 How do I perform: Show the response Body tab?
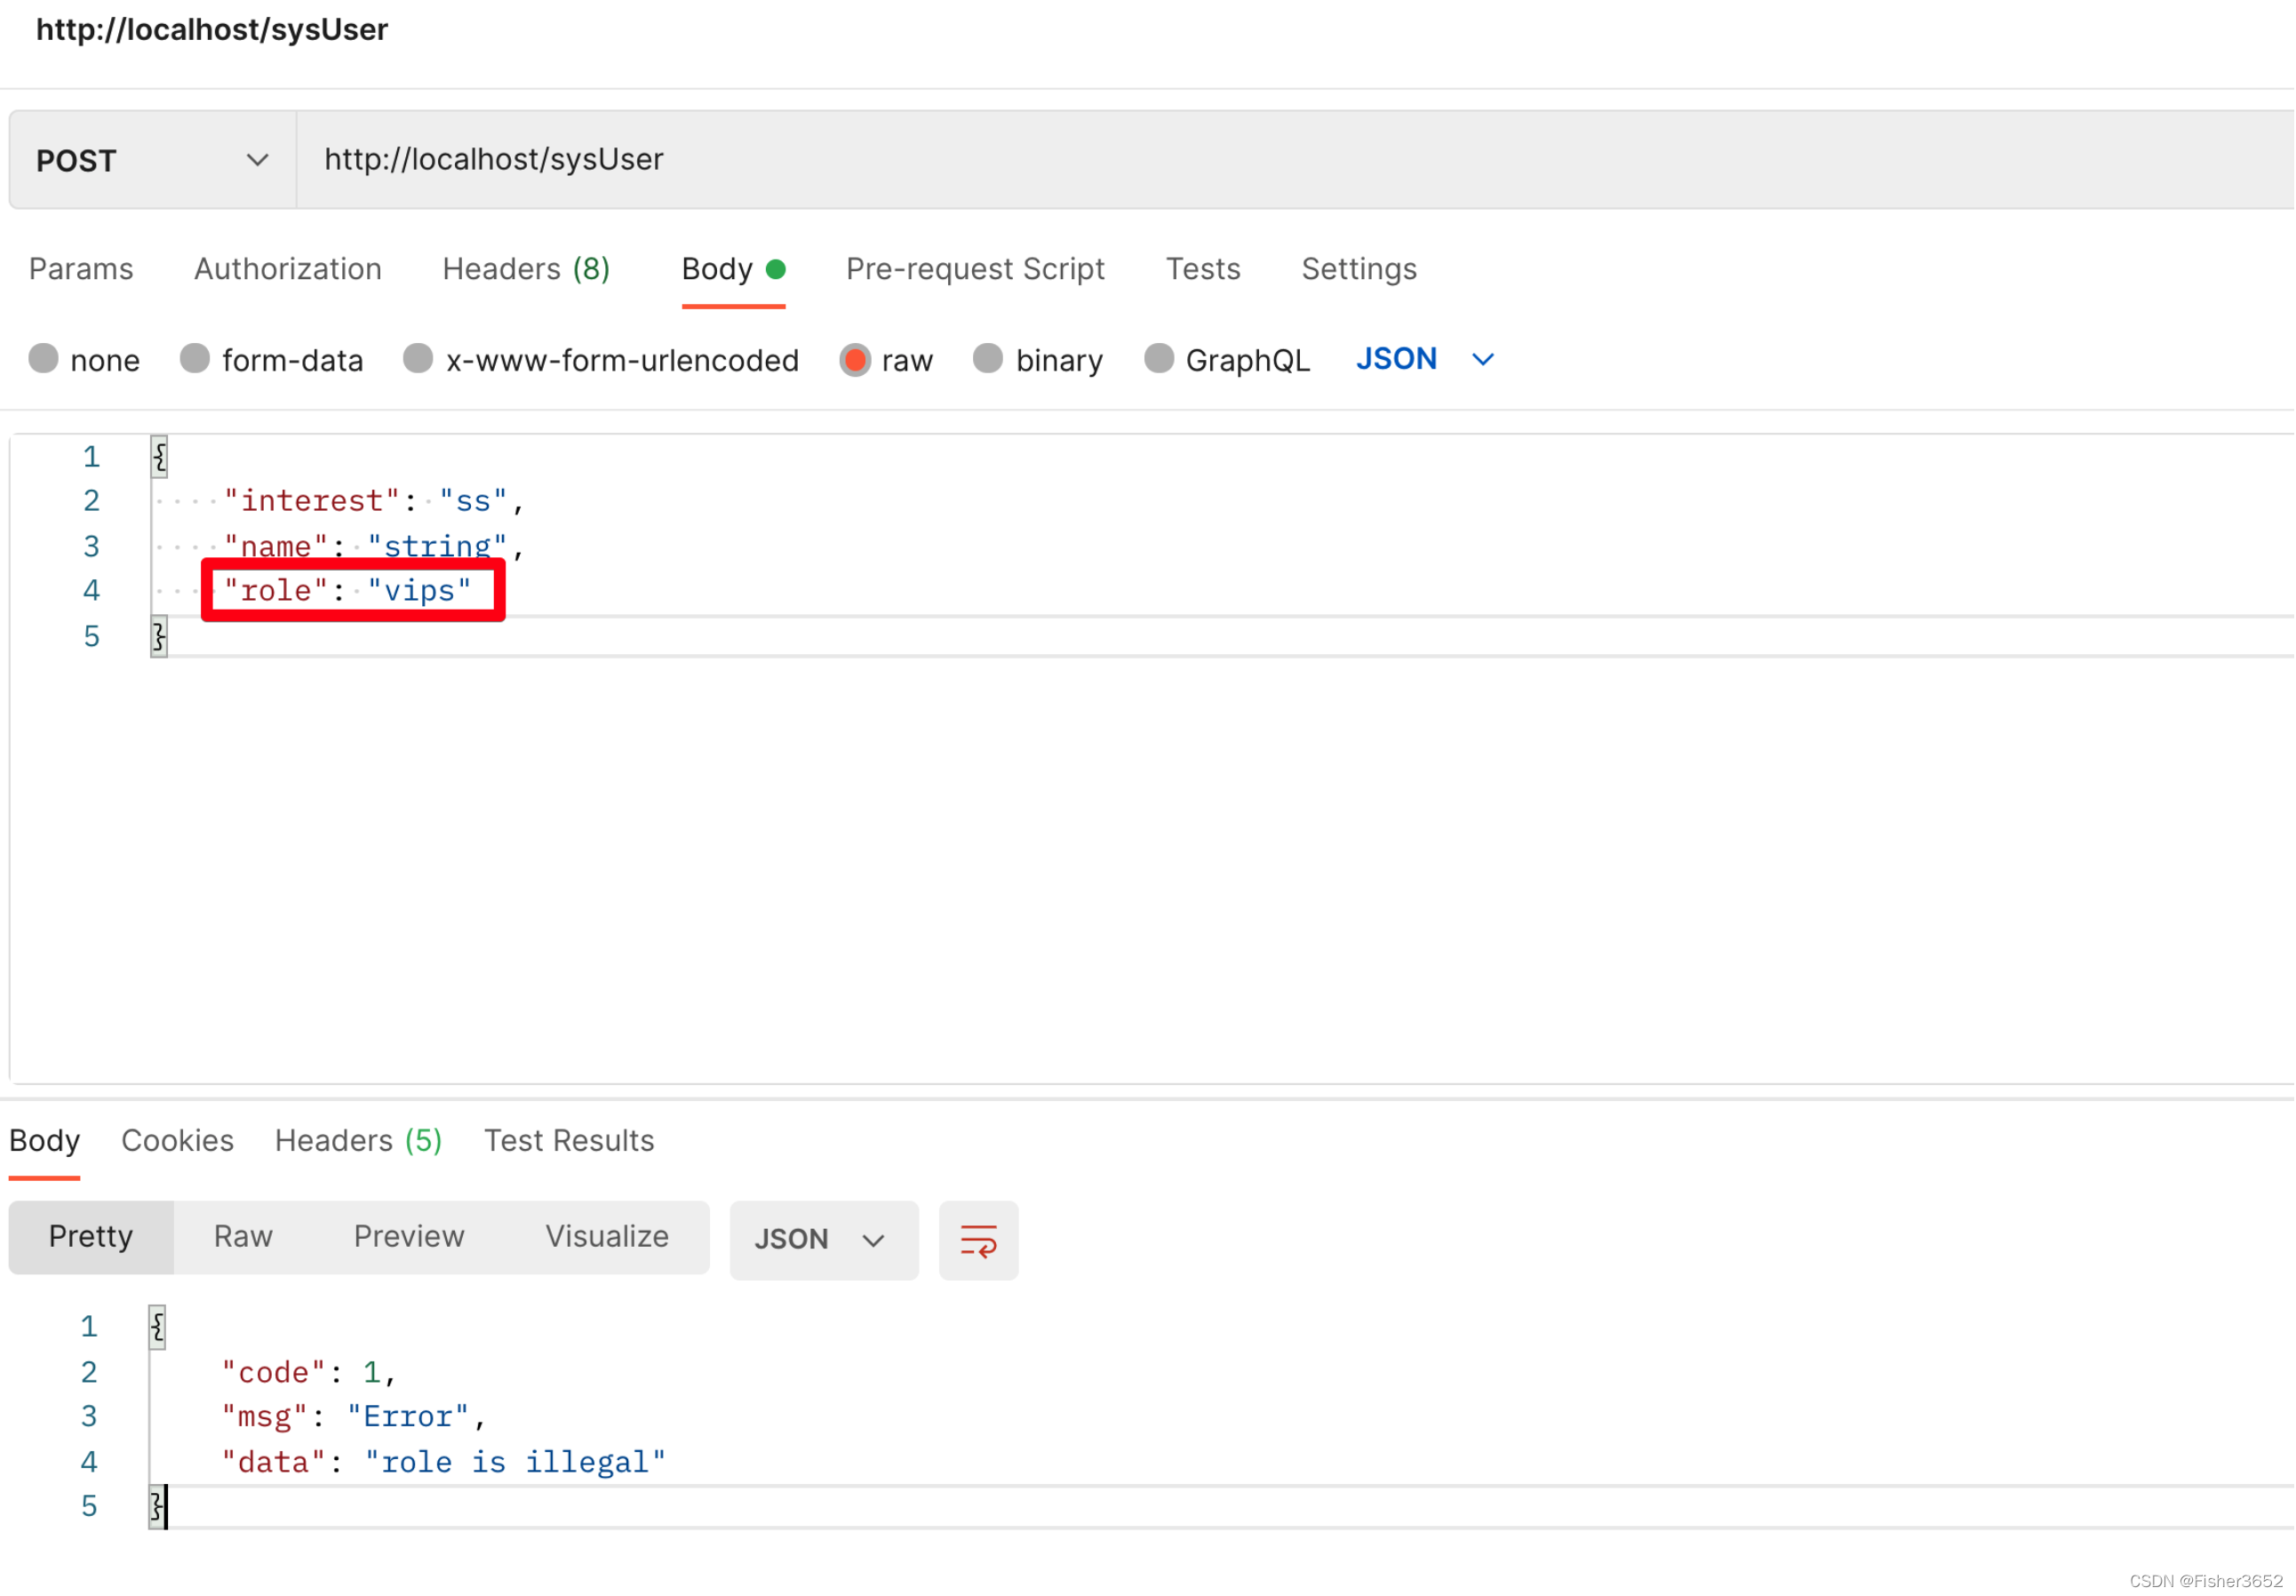coord(44,1141)
